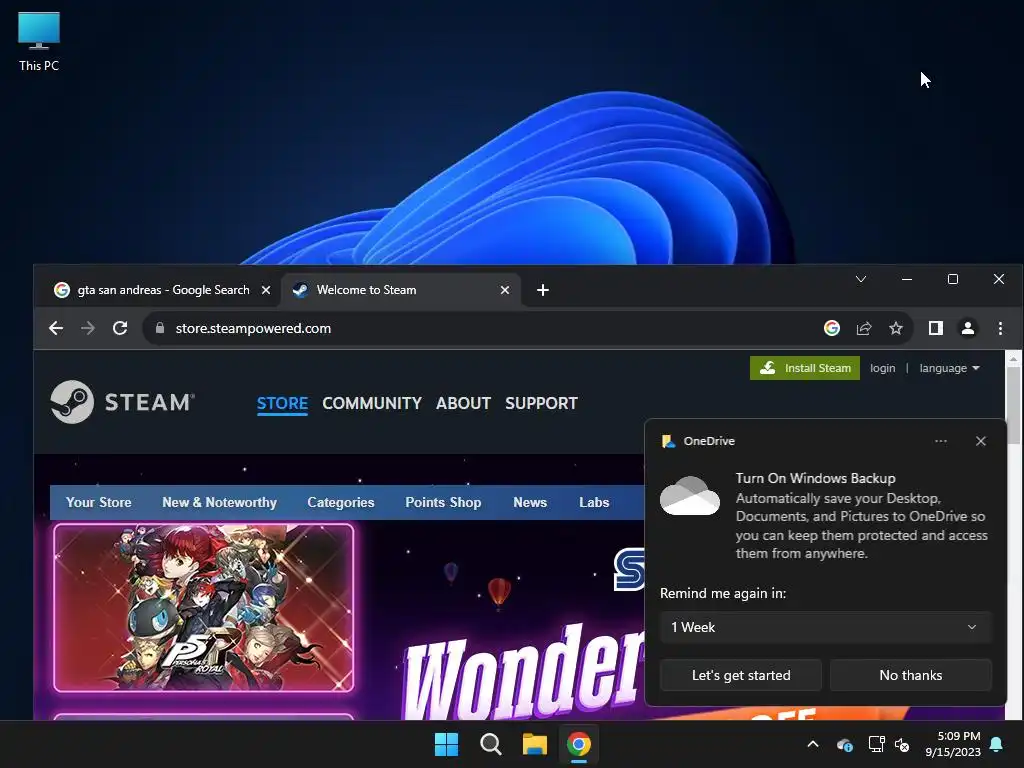The height and width of the screenshot is (768, 1024).
Task: Go to Points Shop
Action: tap(443, 502)
